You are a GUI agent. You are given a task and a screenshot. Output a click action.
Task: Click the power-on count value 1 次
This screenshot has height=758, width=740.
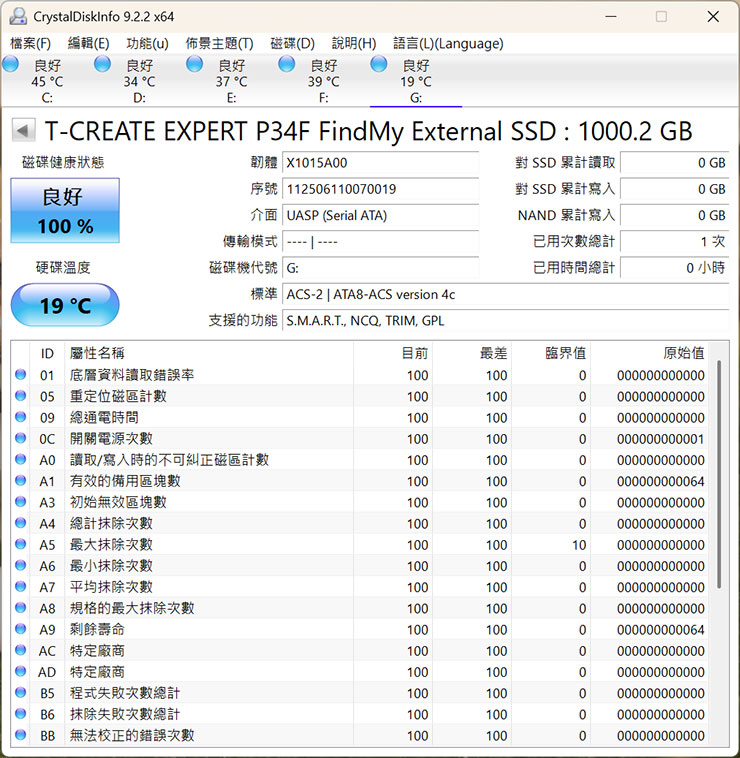(675, 241)
